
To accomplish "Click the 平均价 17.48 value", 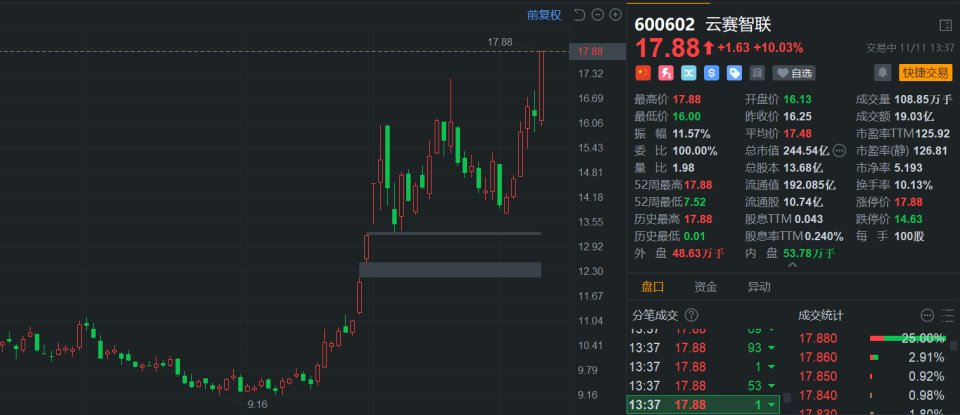I will pyautogui.click(x=797, y=133).
